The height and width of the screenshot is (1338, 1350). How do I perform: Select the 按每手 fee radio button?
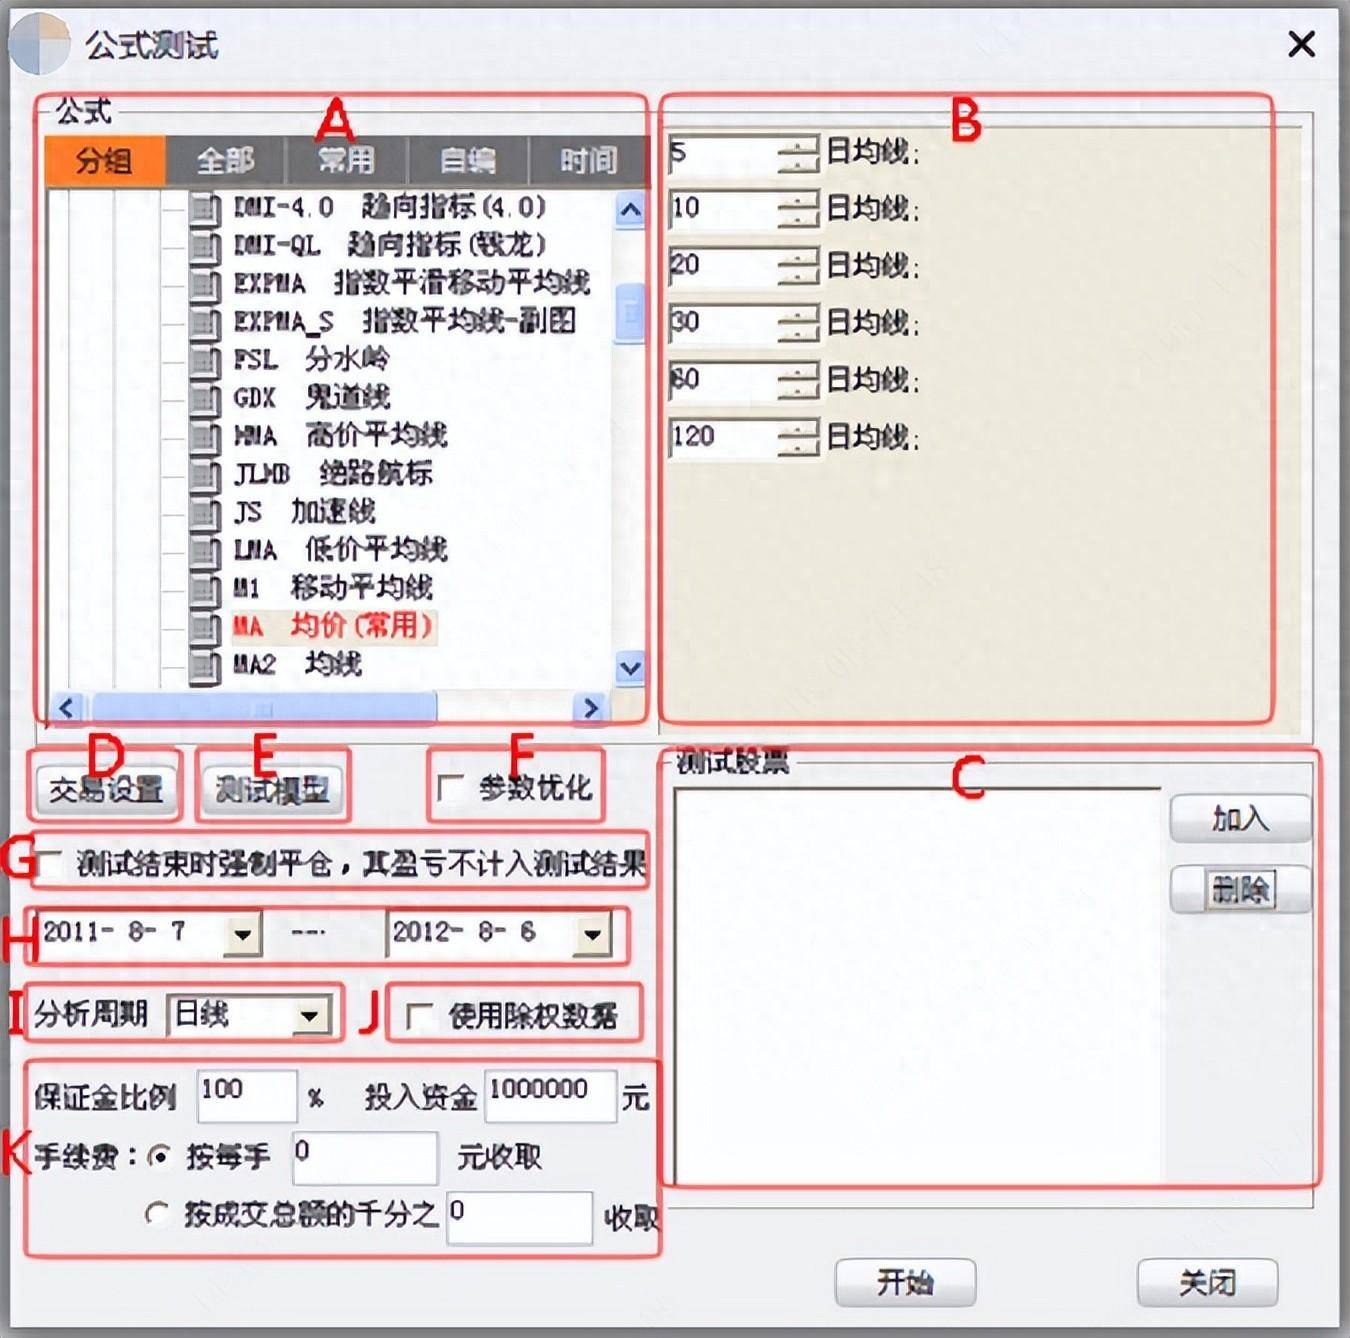pyautogui.click(x=158, y=1156)
